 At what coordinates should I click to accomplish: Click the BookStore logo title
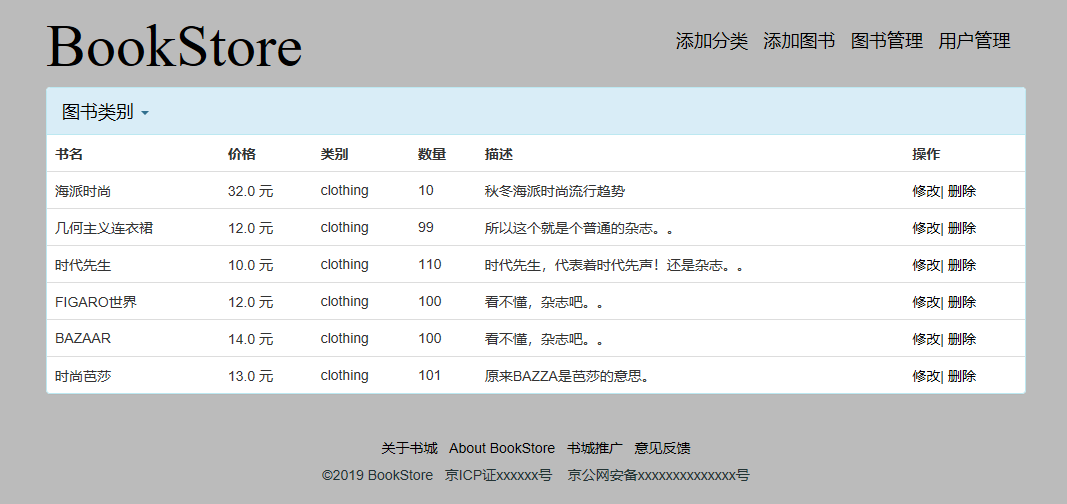pos(174,46)
